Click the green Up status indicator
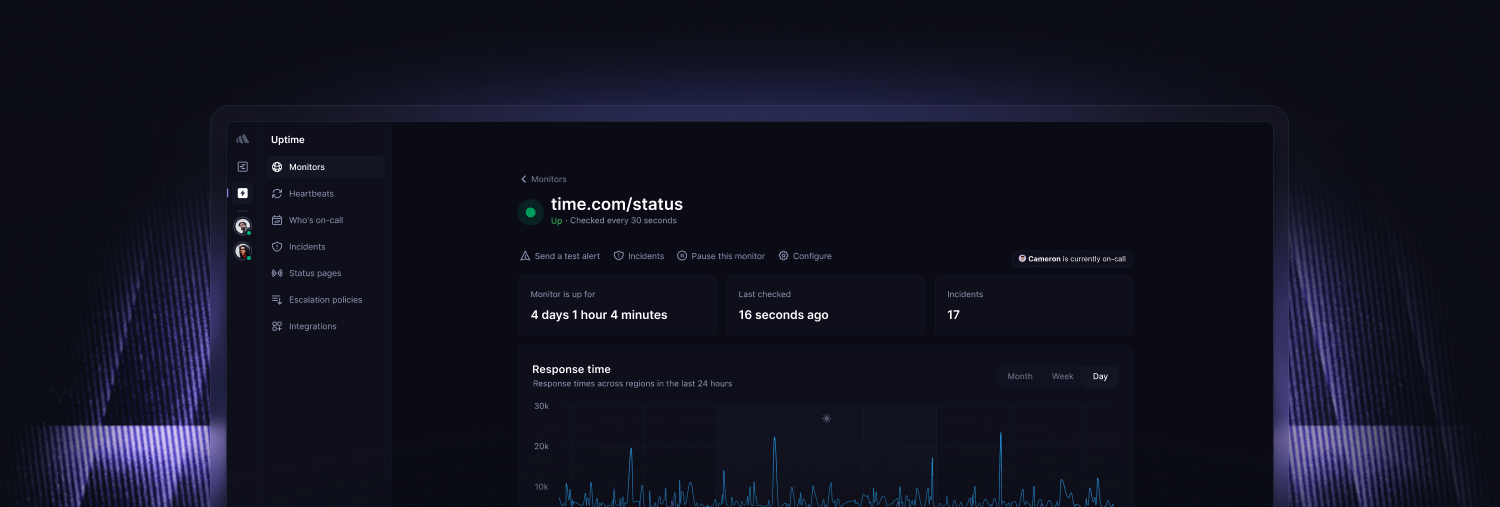Image resolution: width=1500 pixels, height=507 pixels. 530,212
